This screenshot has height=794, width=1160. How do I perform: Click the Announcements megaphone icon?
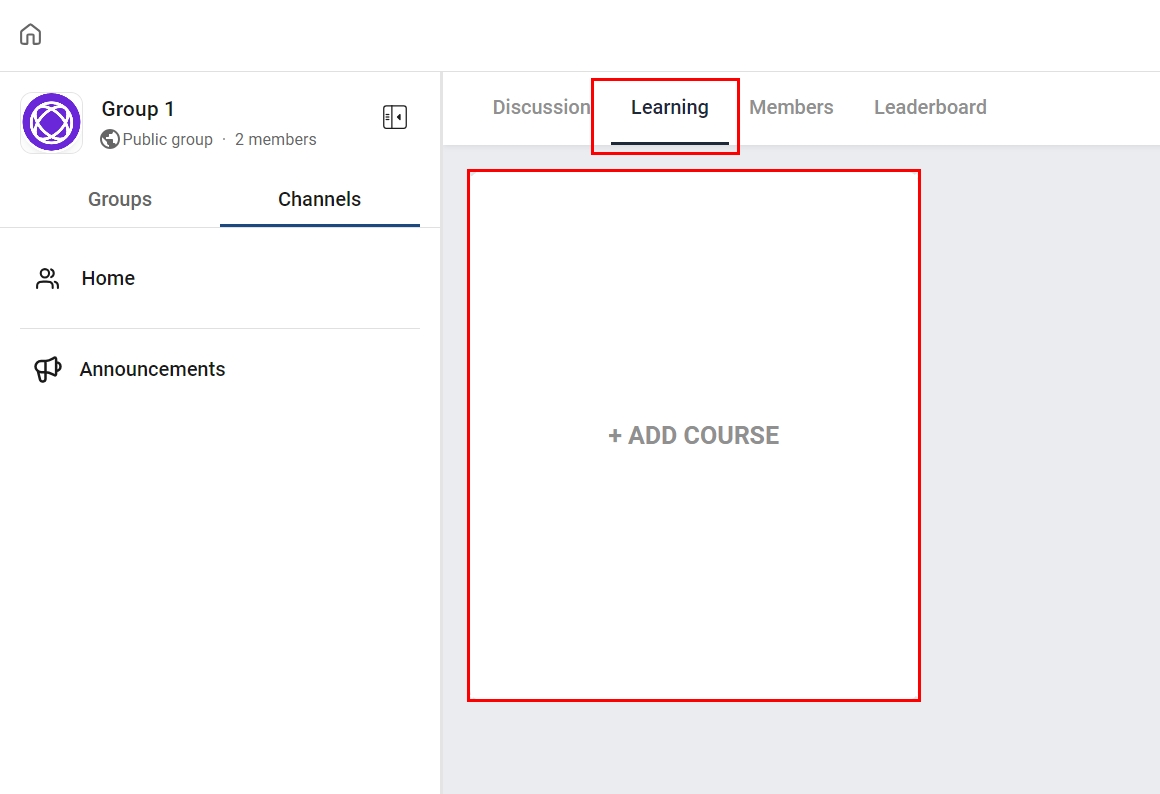[x=47, y=369]
